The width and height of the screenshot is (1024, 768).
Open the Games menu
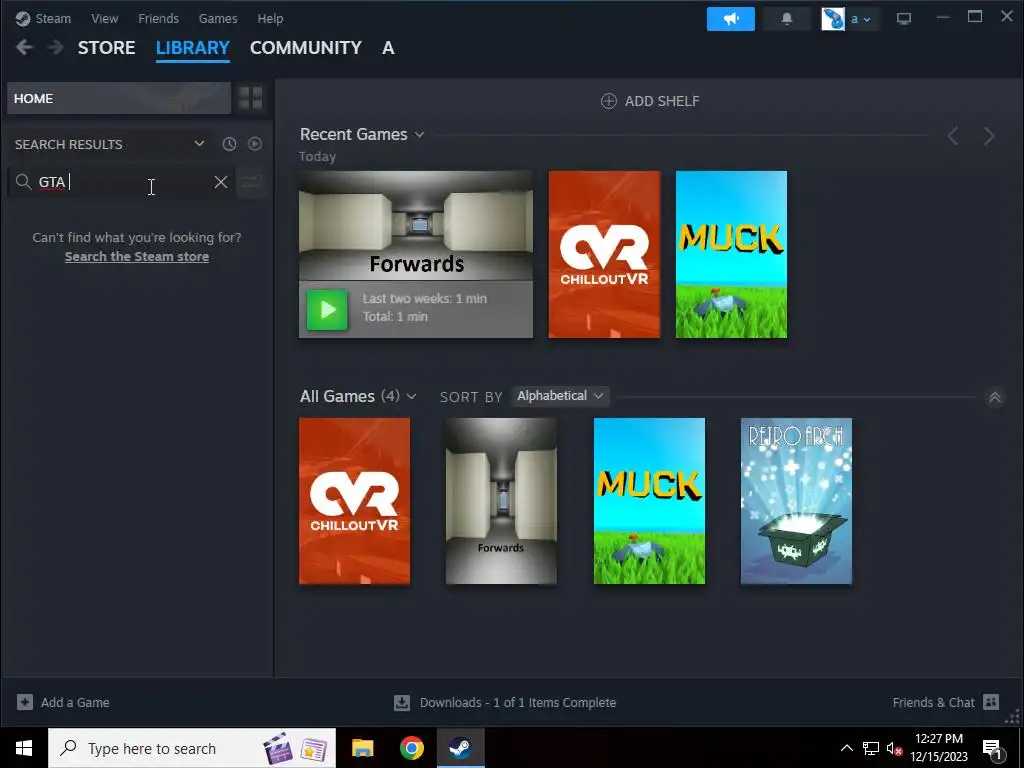click(217, 18)
